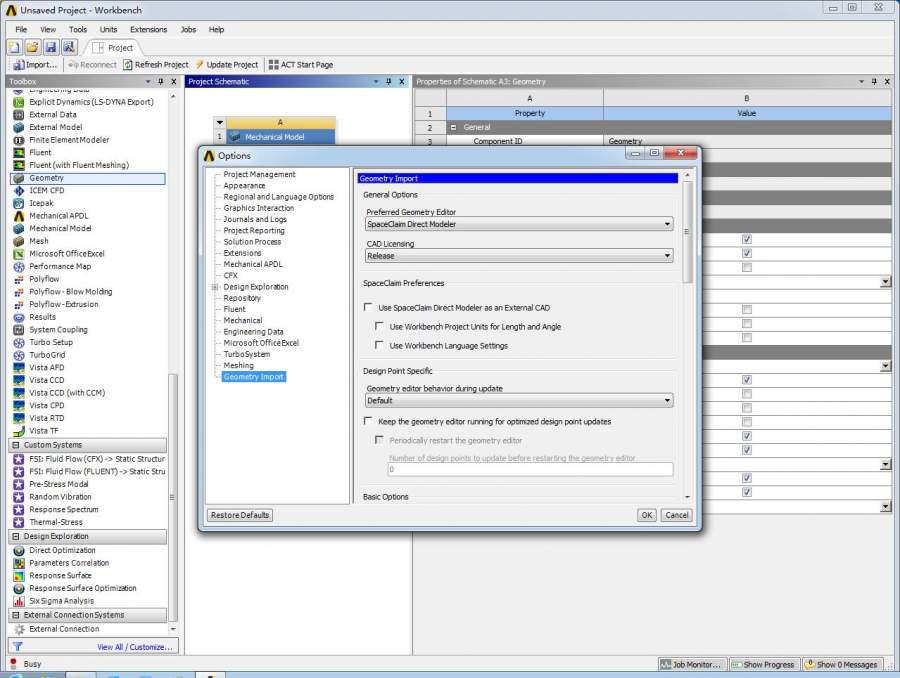Image resolution: width=900 pixels, height=678 pixels.
Task: Open the File menu
Action: (x=21, y=29)
